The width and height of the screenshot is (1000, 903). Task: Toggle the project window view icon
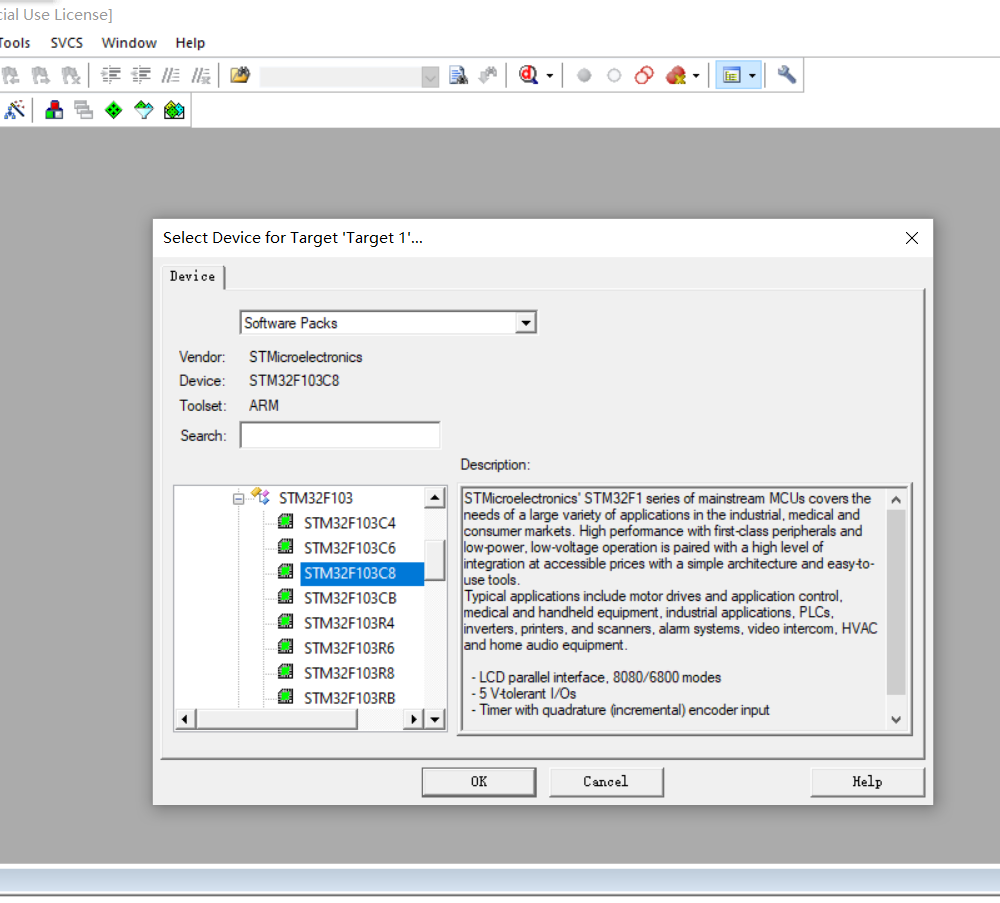pos(732,75)
